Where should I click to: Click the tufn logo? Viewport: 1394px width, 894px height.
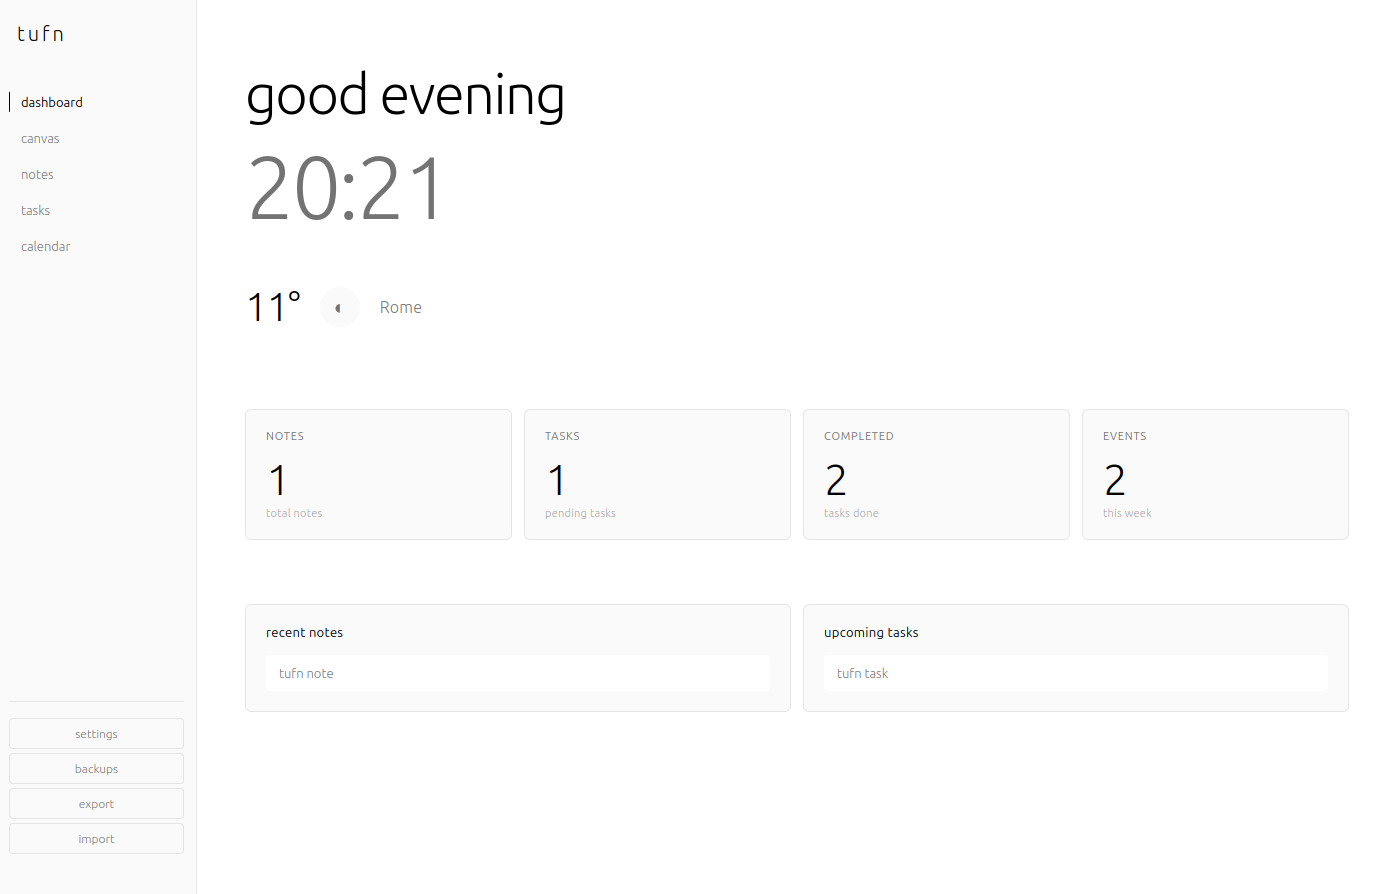point(41,34)
